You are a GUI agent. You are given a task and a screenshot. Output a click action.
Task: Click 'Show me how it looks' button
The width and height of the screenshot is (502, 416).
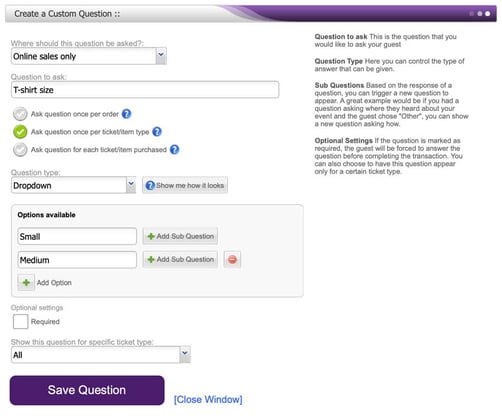pyautogui.click(x=185, y=185)
